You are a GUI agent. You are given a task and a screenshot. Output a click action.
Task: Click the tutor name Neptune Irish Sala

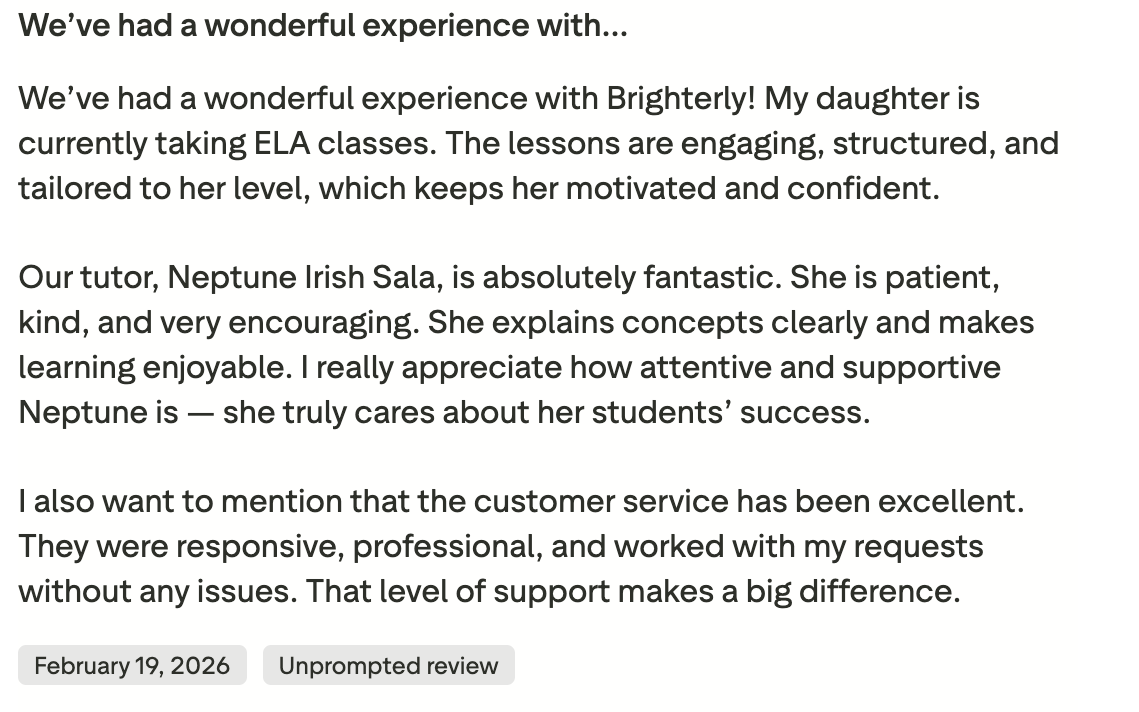click(300, 277)
